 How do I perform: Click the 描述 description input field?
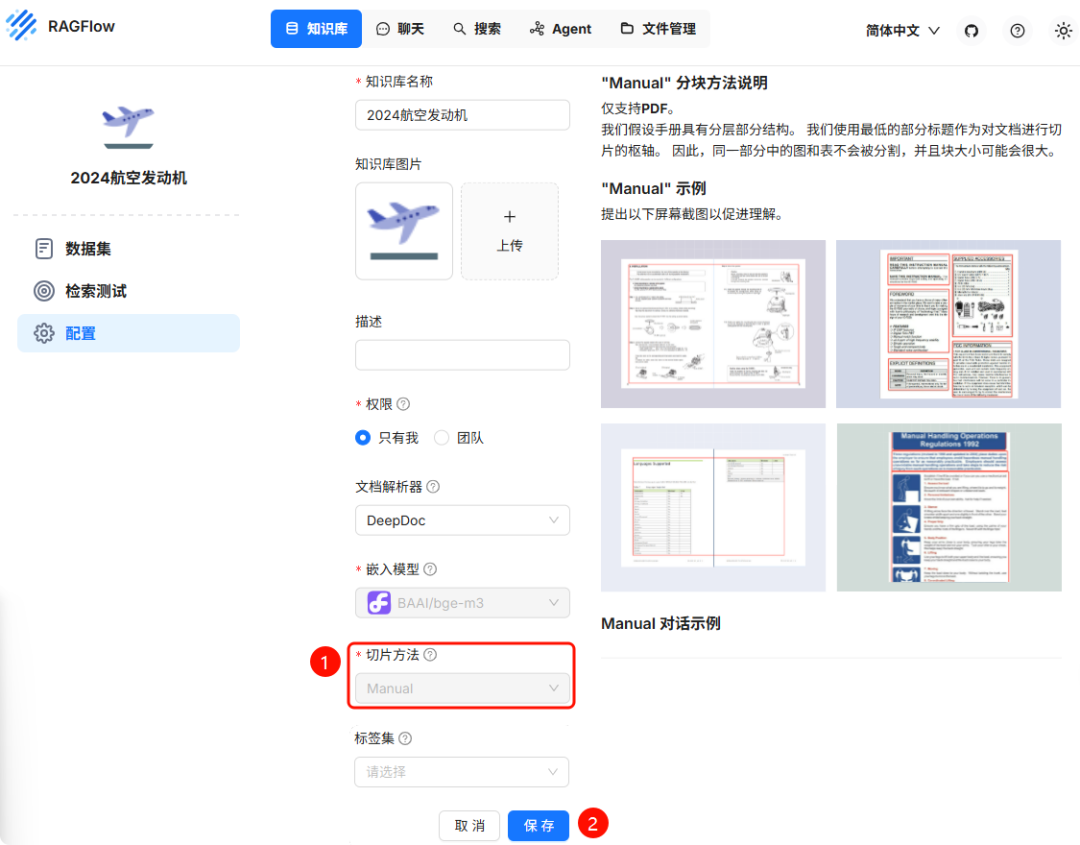(462, 355)
